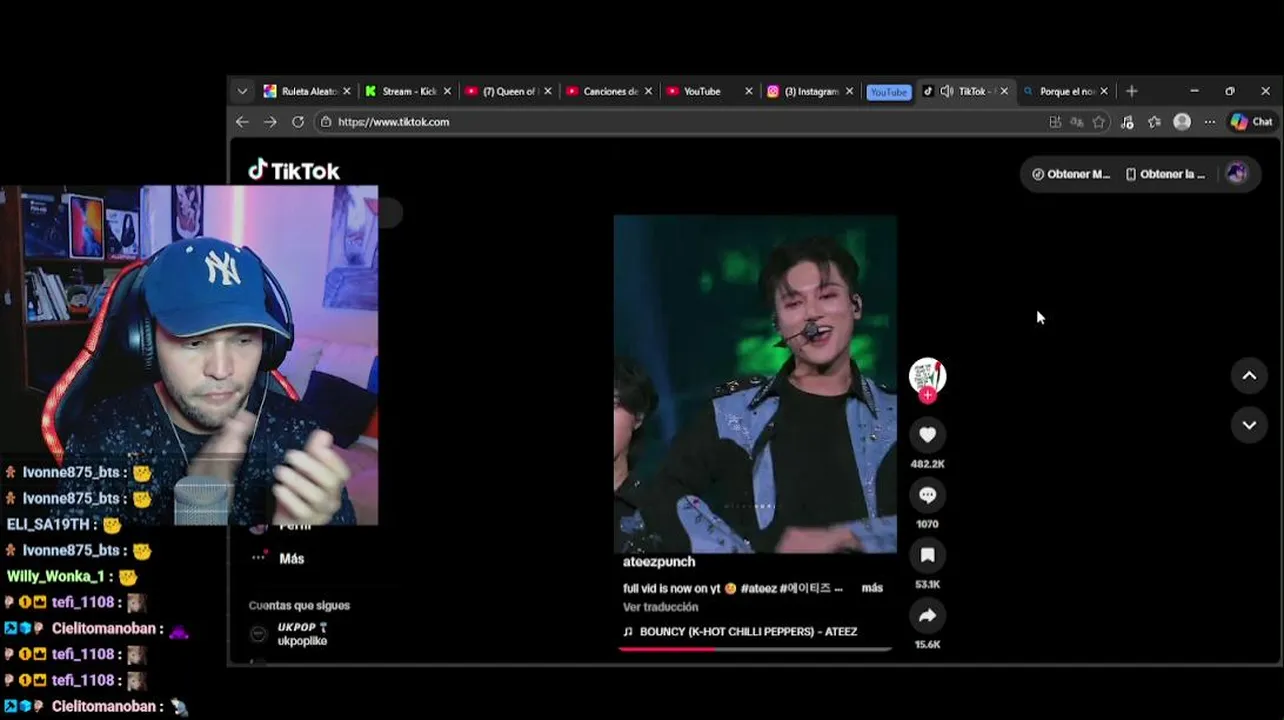Add page to favorites with star icon

pos(1099,122)
